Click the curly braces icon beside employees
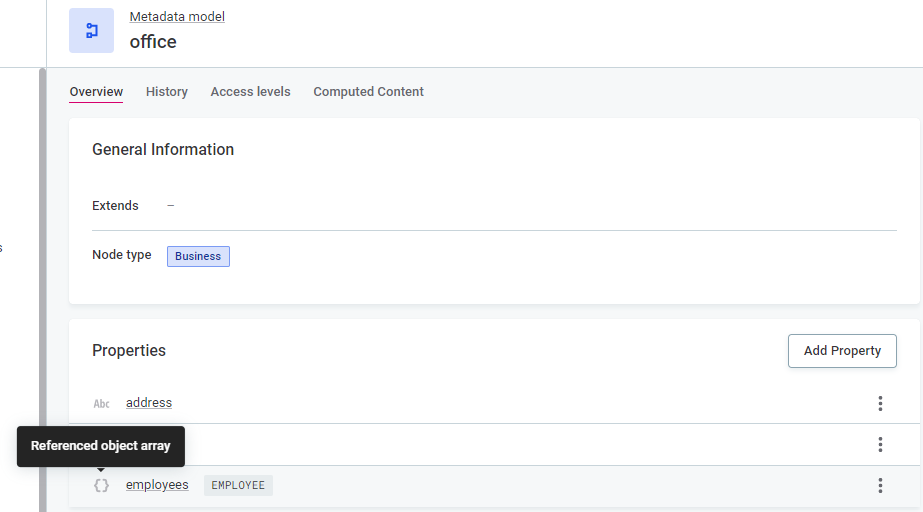The height and width of the screenshot is (512, 923). [x=101, y=485]
